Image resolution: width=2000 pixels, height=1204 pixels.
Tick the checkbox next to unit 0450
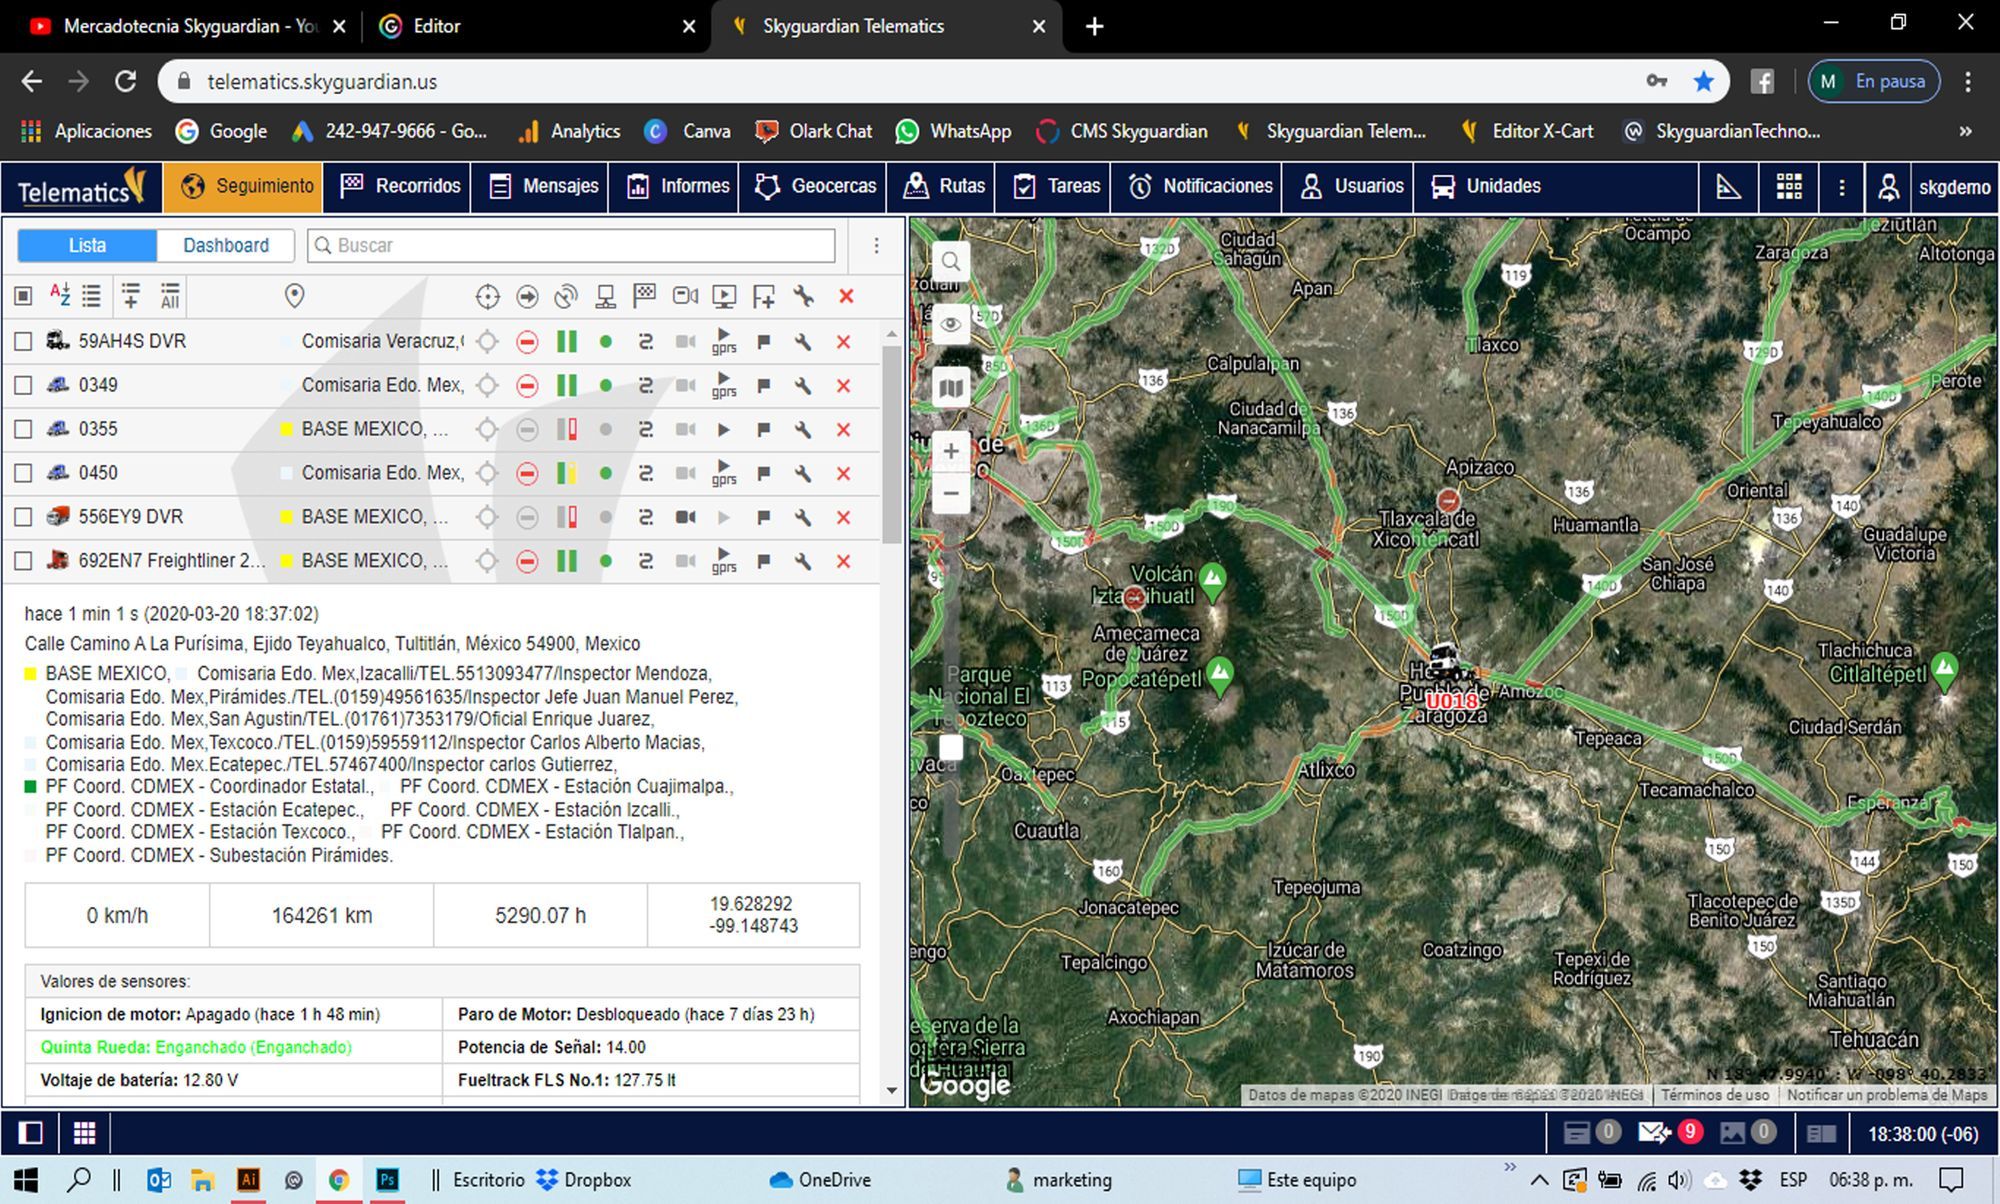23,474
